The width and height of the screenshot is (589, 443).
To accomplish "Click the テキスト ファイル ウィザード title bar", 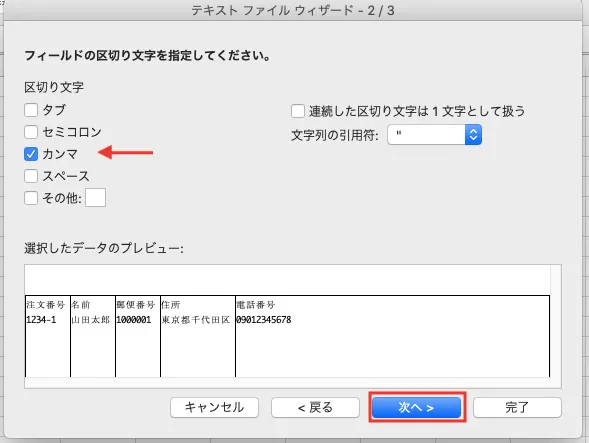I will click(293, 11).
